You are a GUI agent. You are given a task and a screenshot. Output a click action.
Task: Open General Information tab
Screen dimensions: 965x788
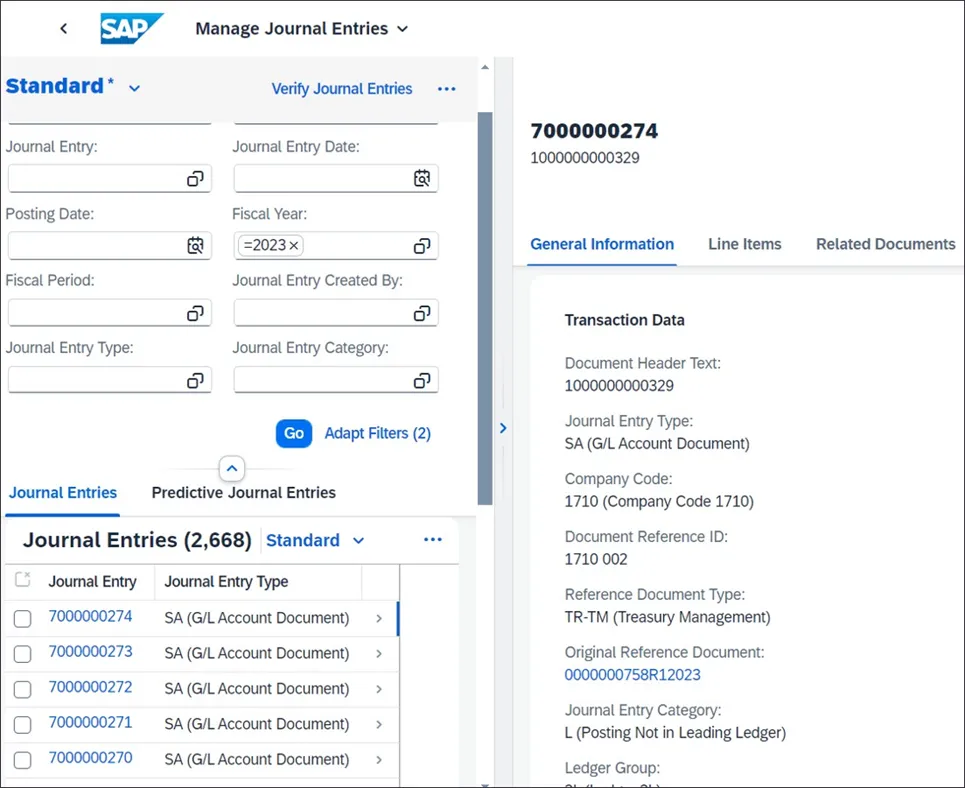click(602, 244)
